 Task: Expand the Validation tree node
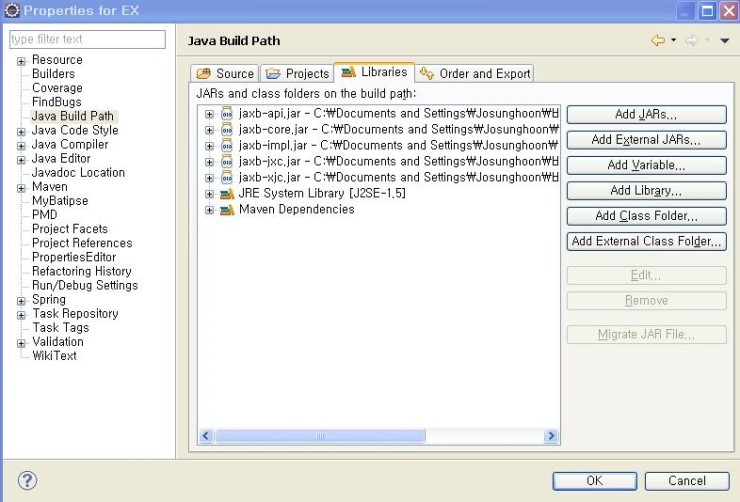click(21, 343)
